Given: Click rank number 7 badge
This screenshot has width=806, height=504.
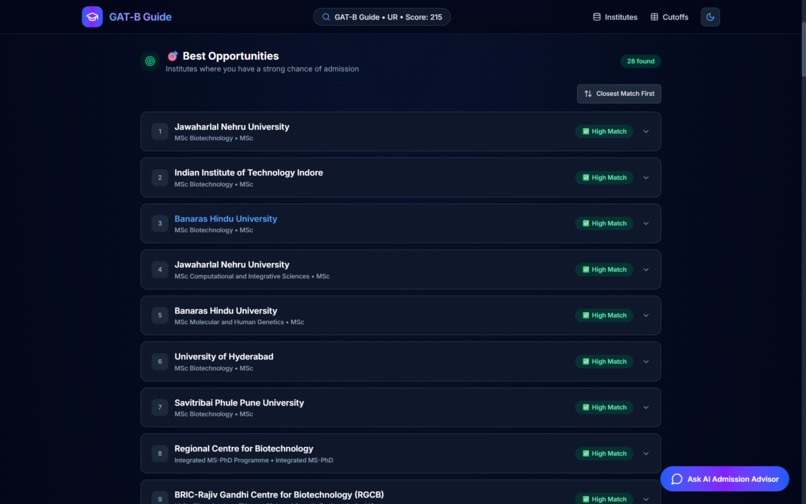Looking at the screenshot, I should click(160, 407).
